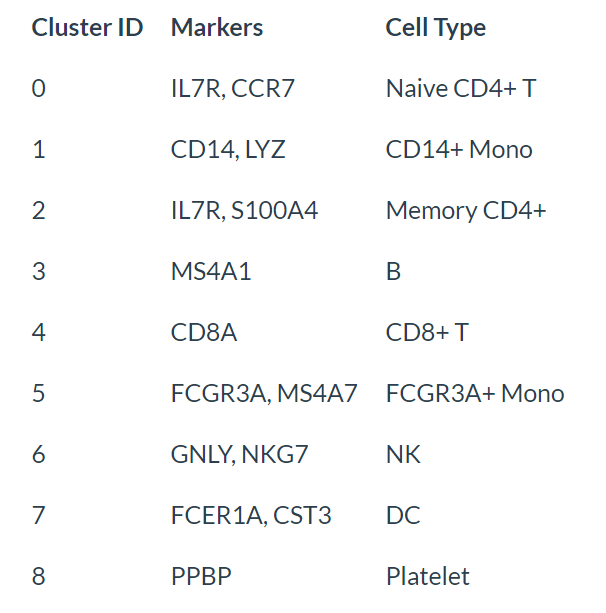Click the CD14, LYZ markers entry
The width and height of the screenshot is (606, 613).
pos(228,149)
